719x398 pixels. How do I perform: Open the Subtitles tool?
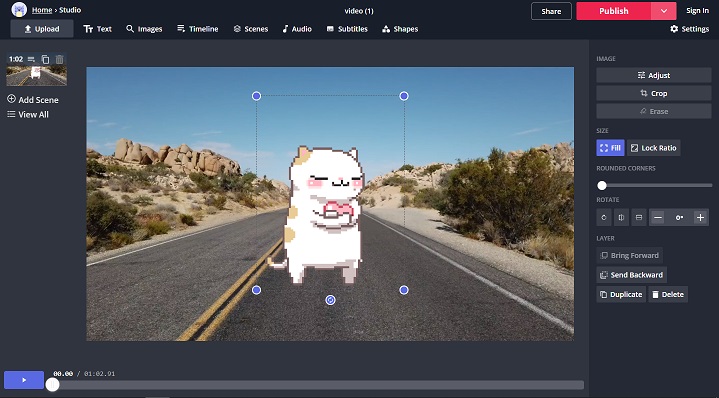(x=347, y=29)
